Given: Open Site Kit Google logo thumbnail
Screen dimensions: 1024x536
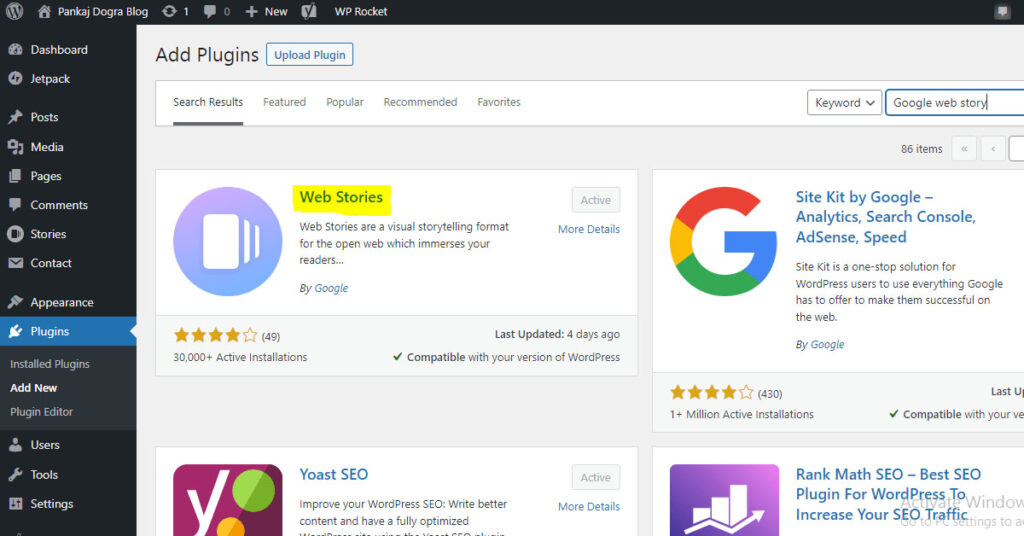Looking at the screenshot, I should pos(724,242).
